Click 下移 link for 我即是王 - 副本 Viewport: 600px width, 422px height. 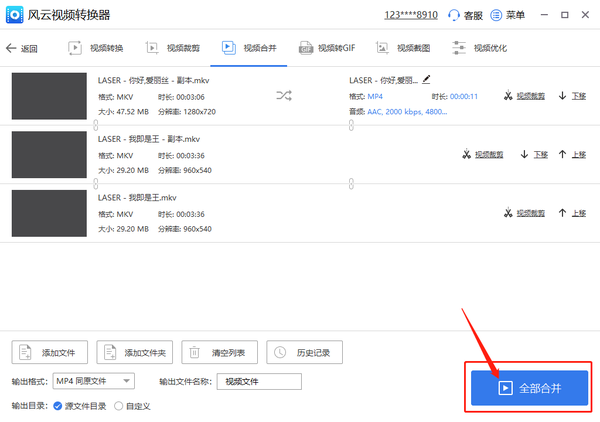(x=541, y=155)
